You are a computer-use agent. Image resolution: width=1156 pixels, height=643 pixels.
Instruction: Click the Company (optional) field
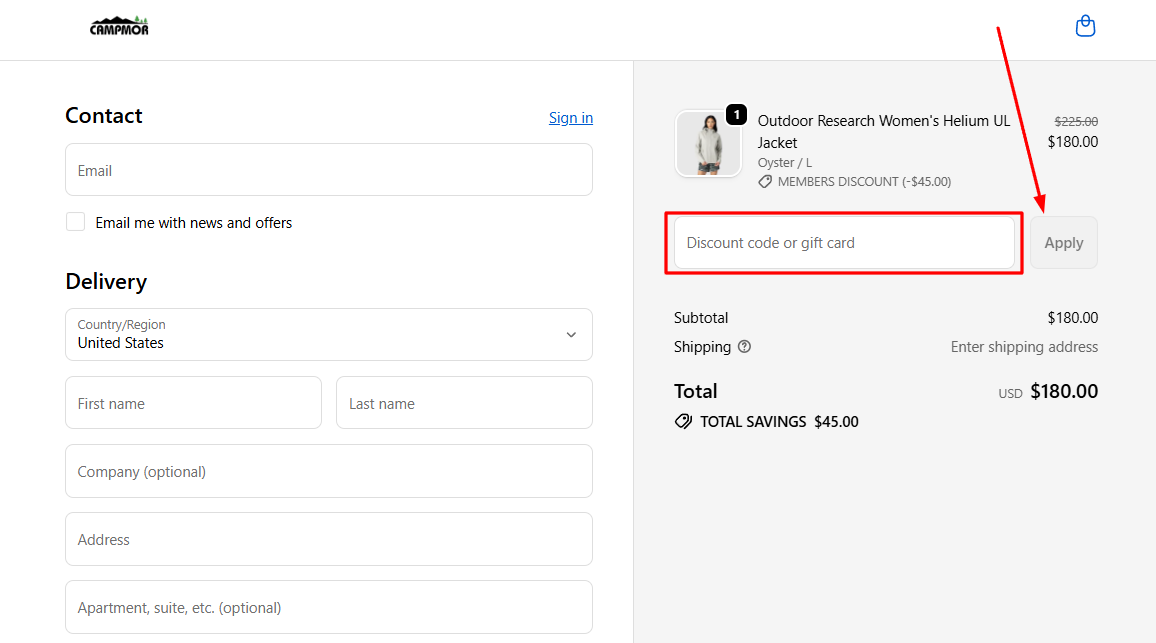329,471
